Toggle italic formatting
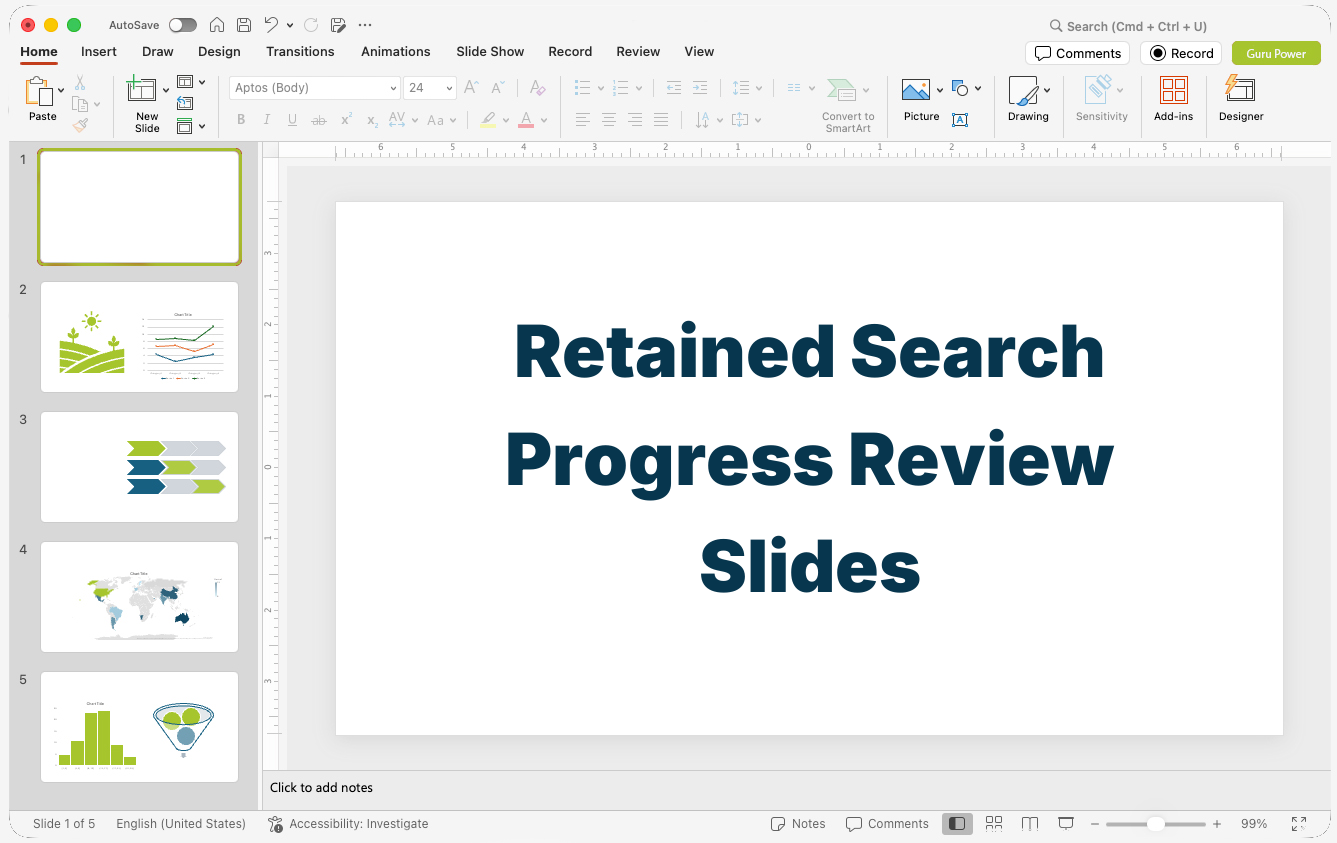This screenshot has width=1337, height=843. click(x=267, y=120)
